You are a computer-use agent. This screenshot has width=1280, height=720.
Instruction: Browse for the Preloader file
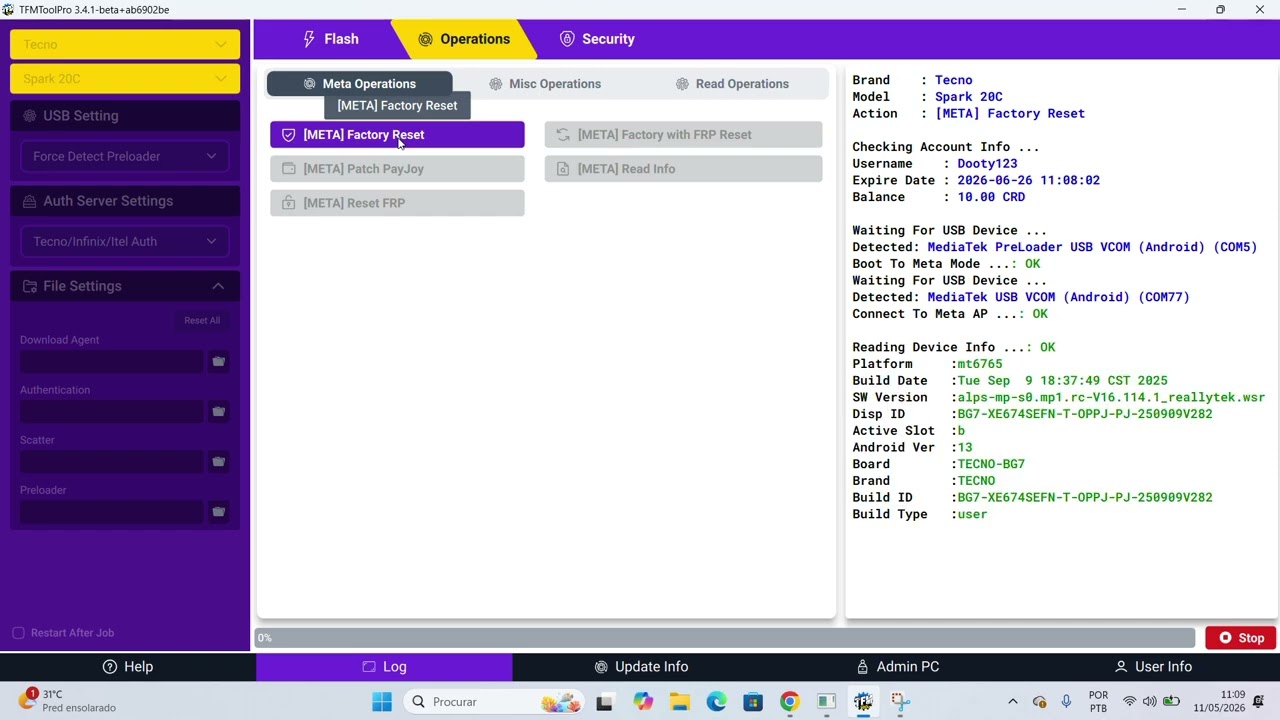(218, 511)
